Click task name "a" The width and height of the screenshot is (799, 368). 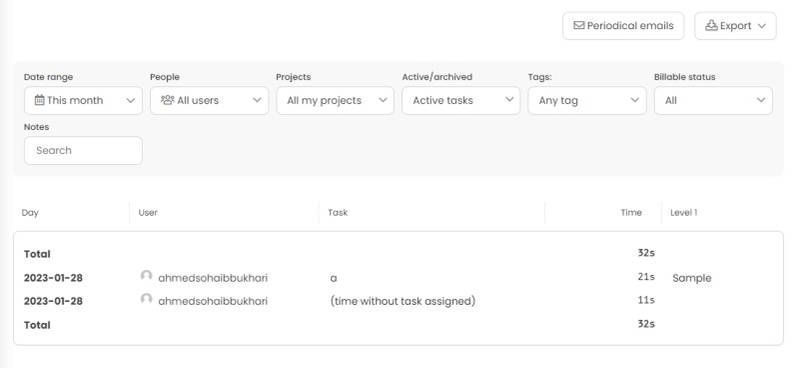tap(334, 279)
